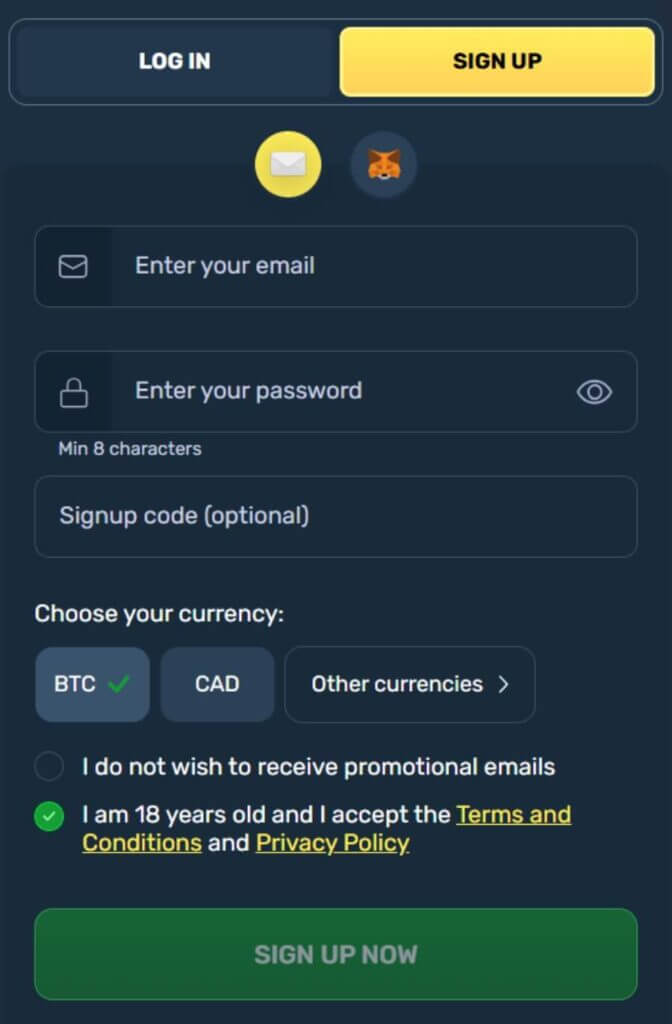Uncheck the 18 years old agreement checkbox
Screen dimensions: 672x1024
click(49, 816)
